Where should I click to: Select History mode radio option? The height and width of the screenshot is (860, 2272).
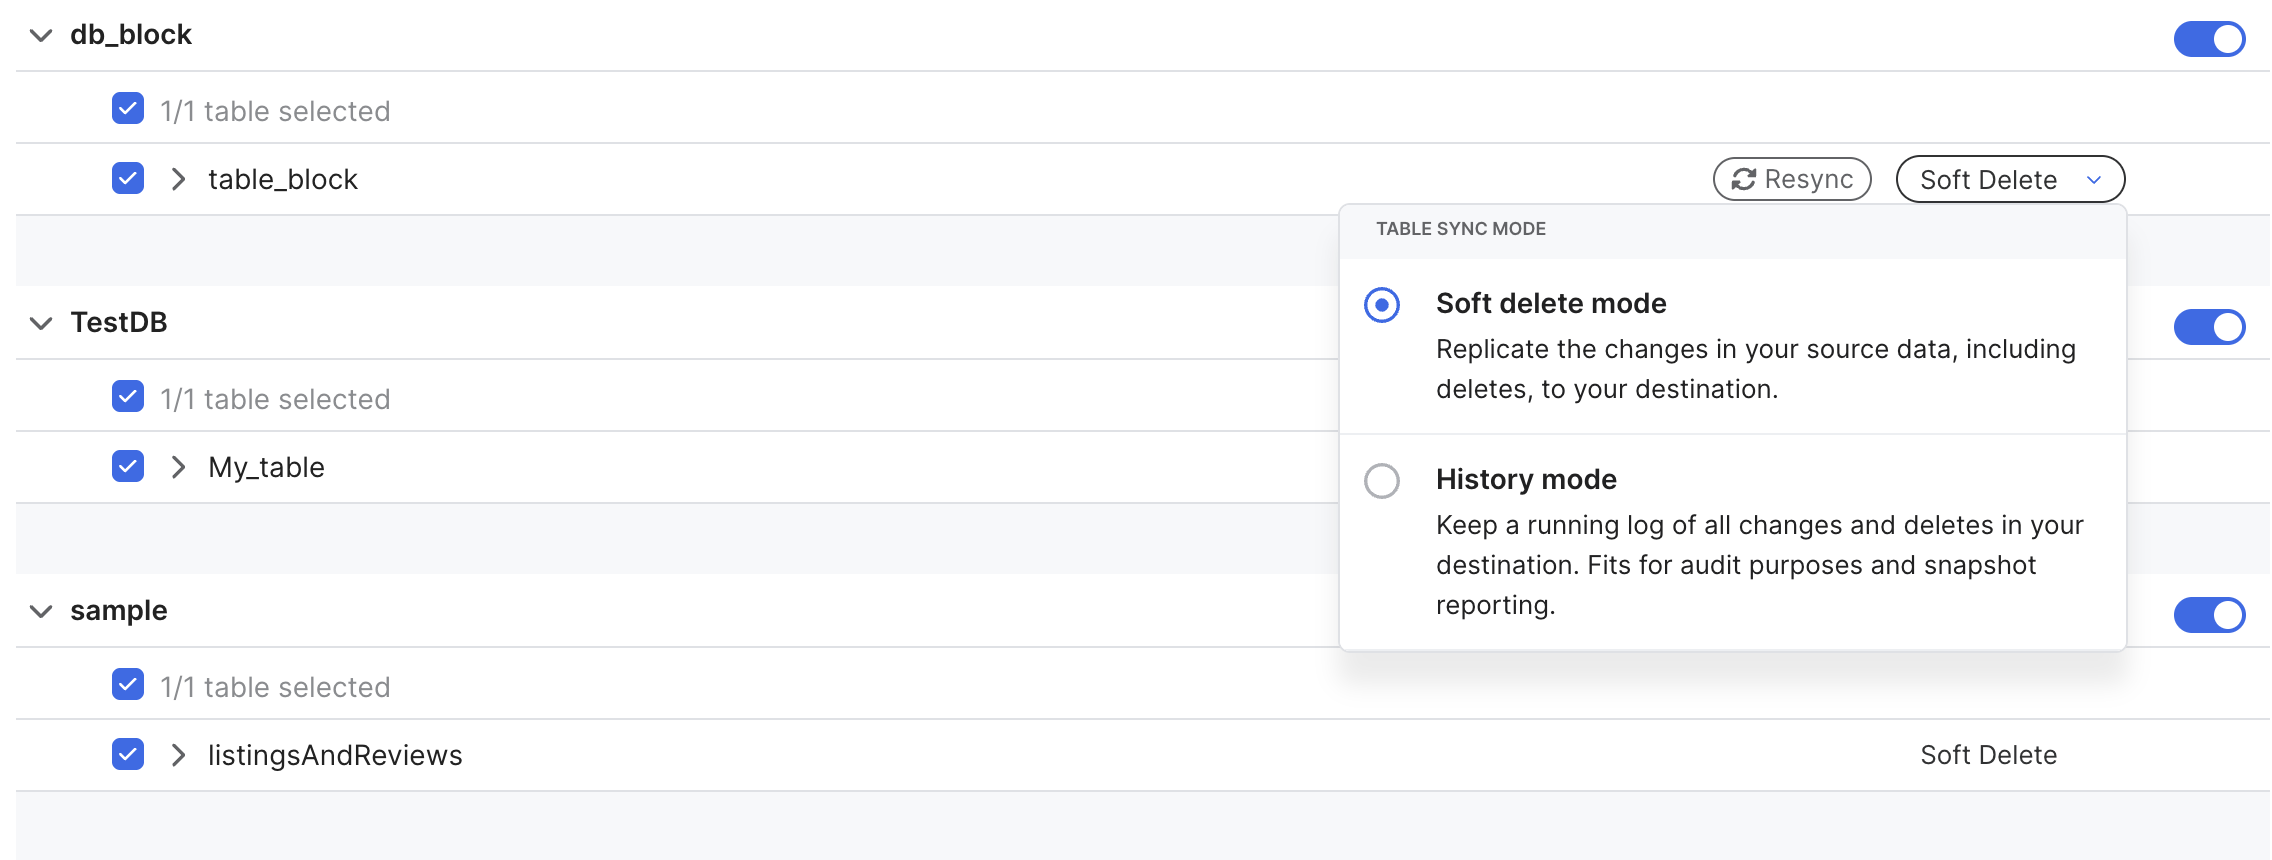[1382, 481]
